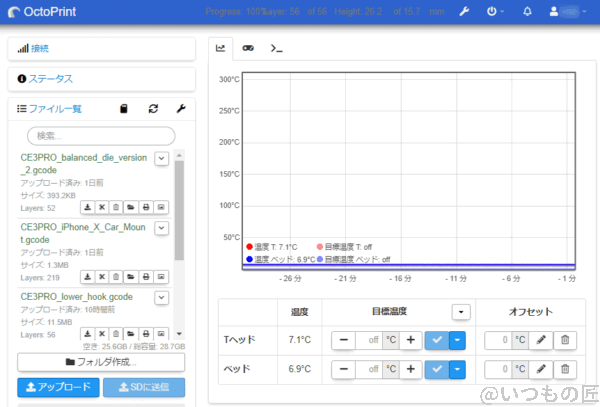Viewport: 600px width, 407px height.
Task: Print the CE3PRO_iPhone_X_Car_Mount.gcode file
Action: point(146,278)
